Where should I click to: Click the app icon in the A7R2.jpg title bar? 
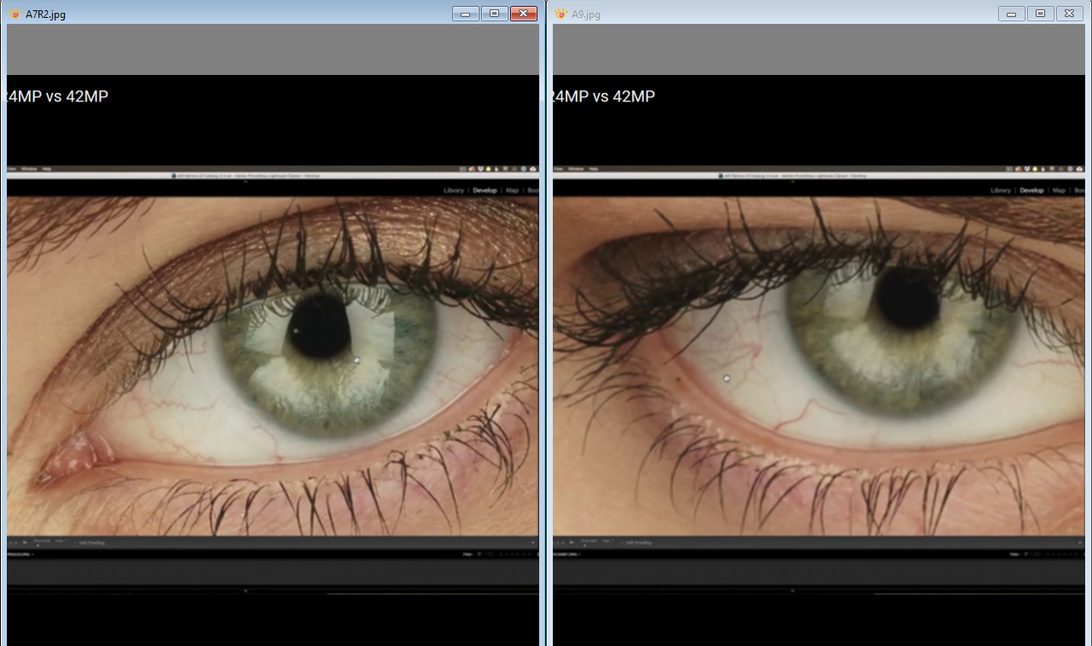[15, 14]
